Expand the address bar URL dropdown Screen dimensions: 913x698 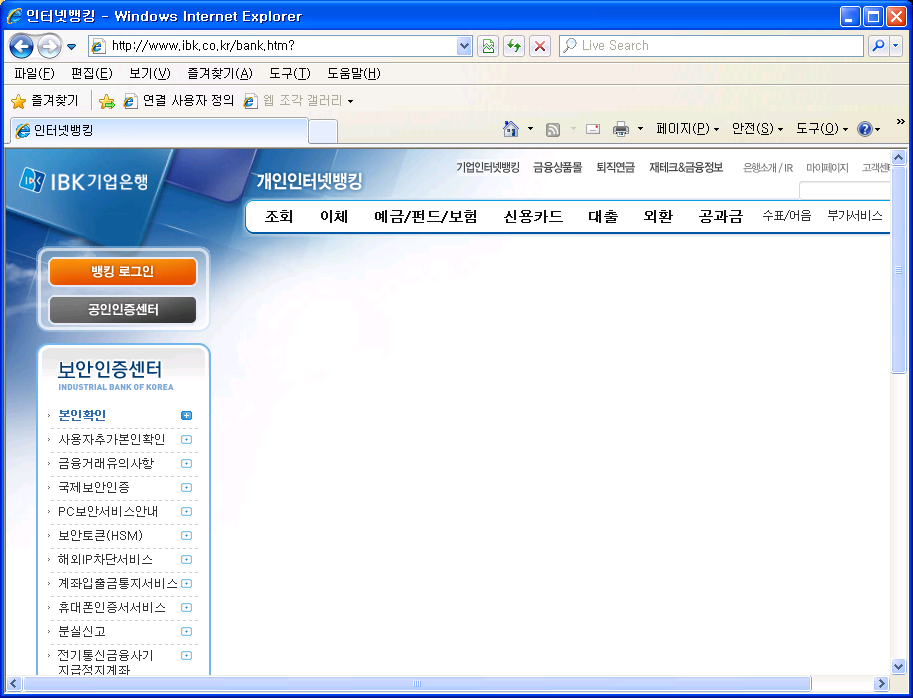(464, 45)
